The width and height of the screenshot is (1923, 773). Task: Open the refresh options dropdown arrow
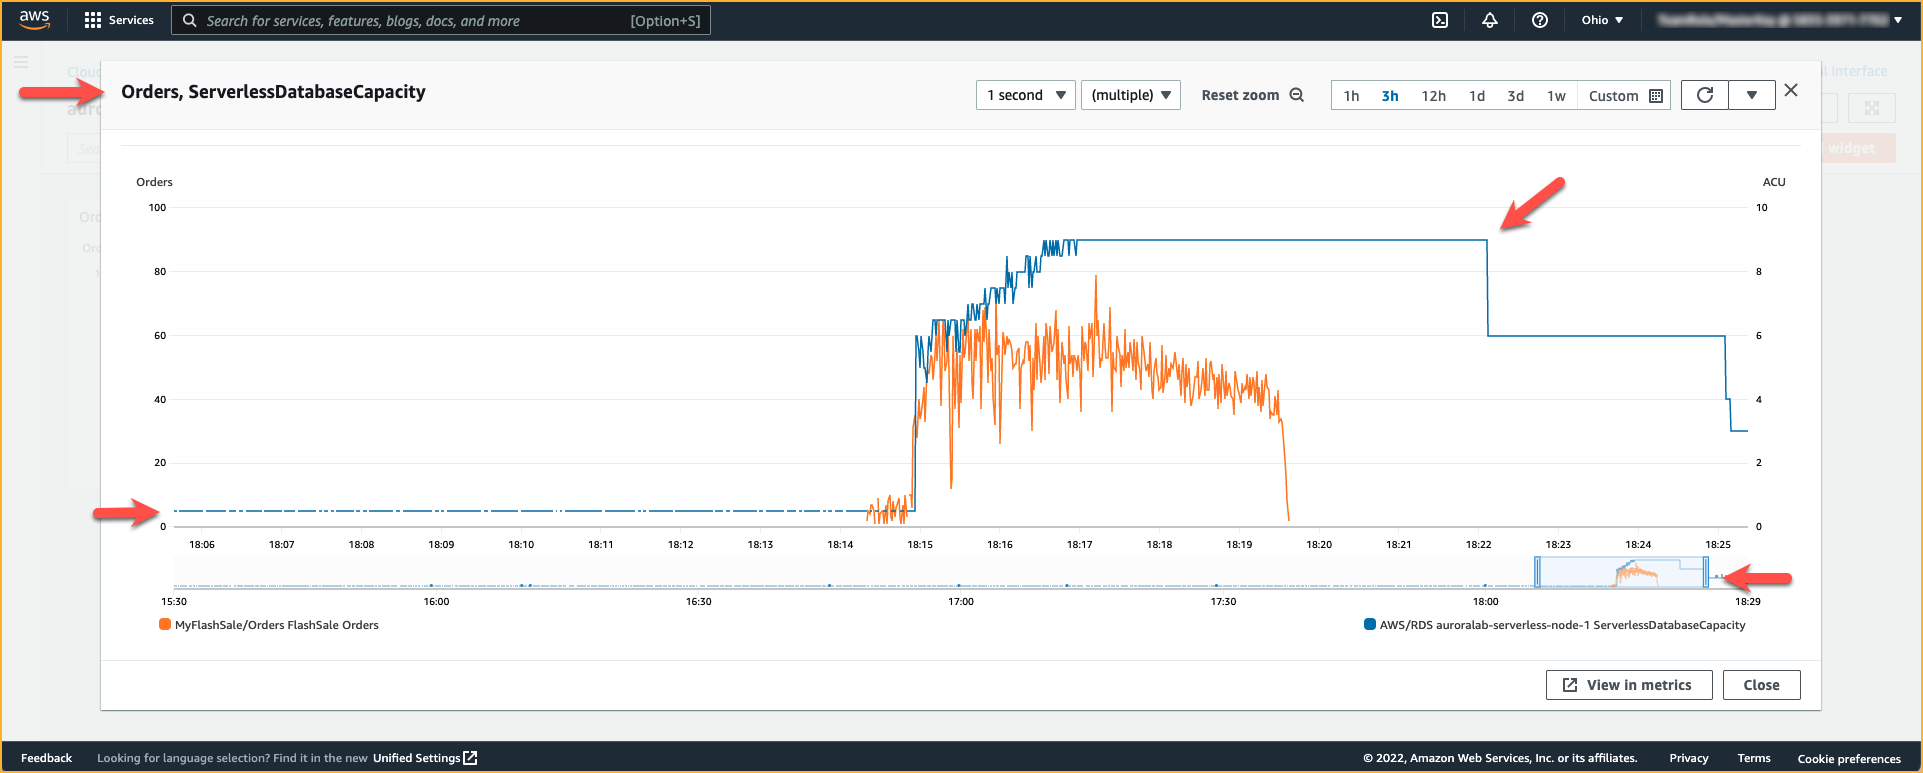coord(1752,95)
